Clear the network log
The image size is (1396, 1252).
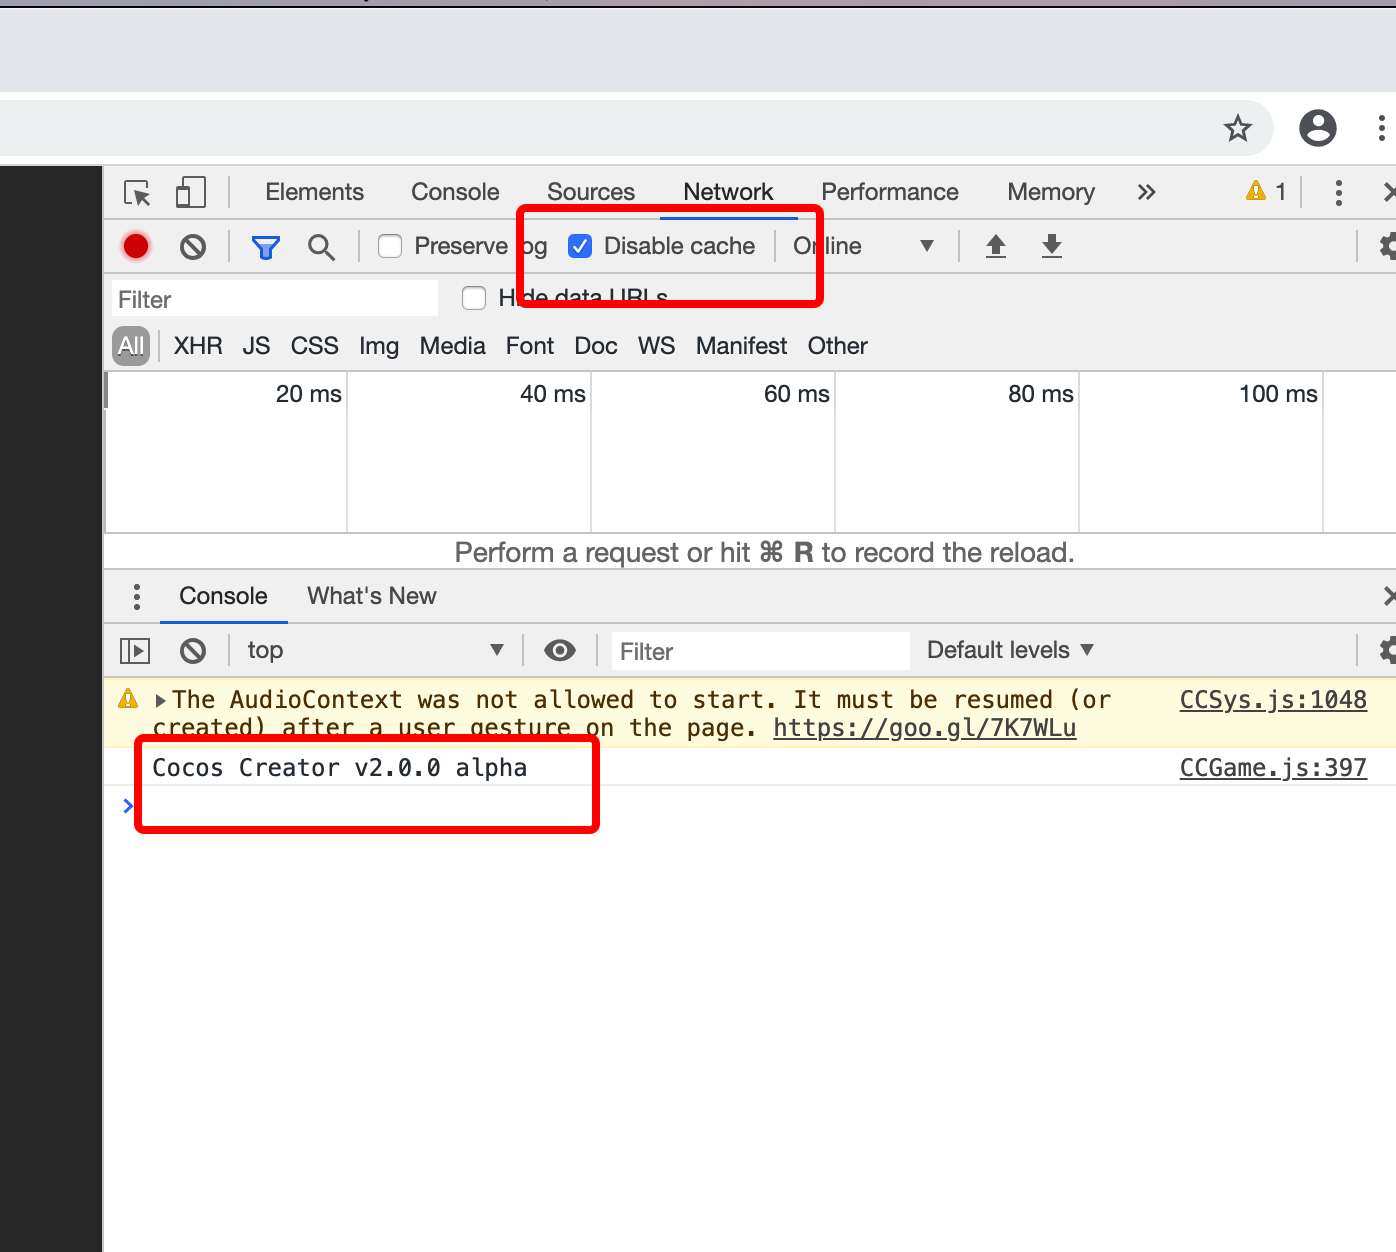pos(193,246)
